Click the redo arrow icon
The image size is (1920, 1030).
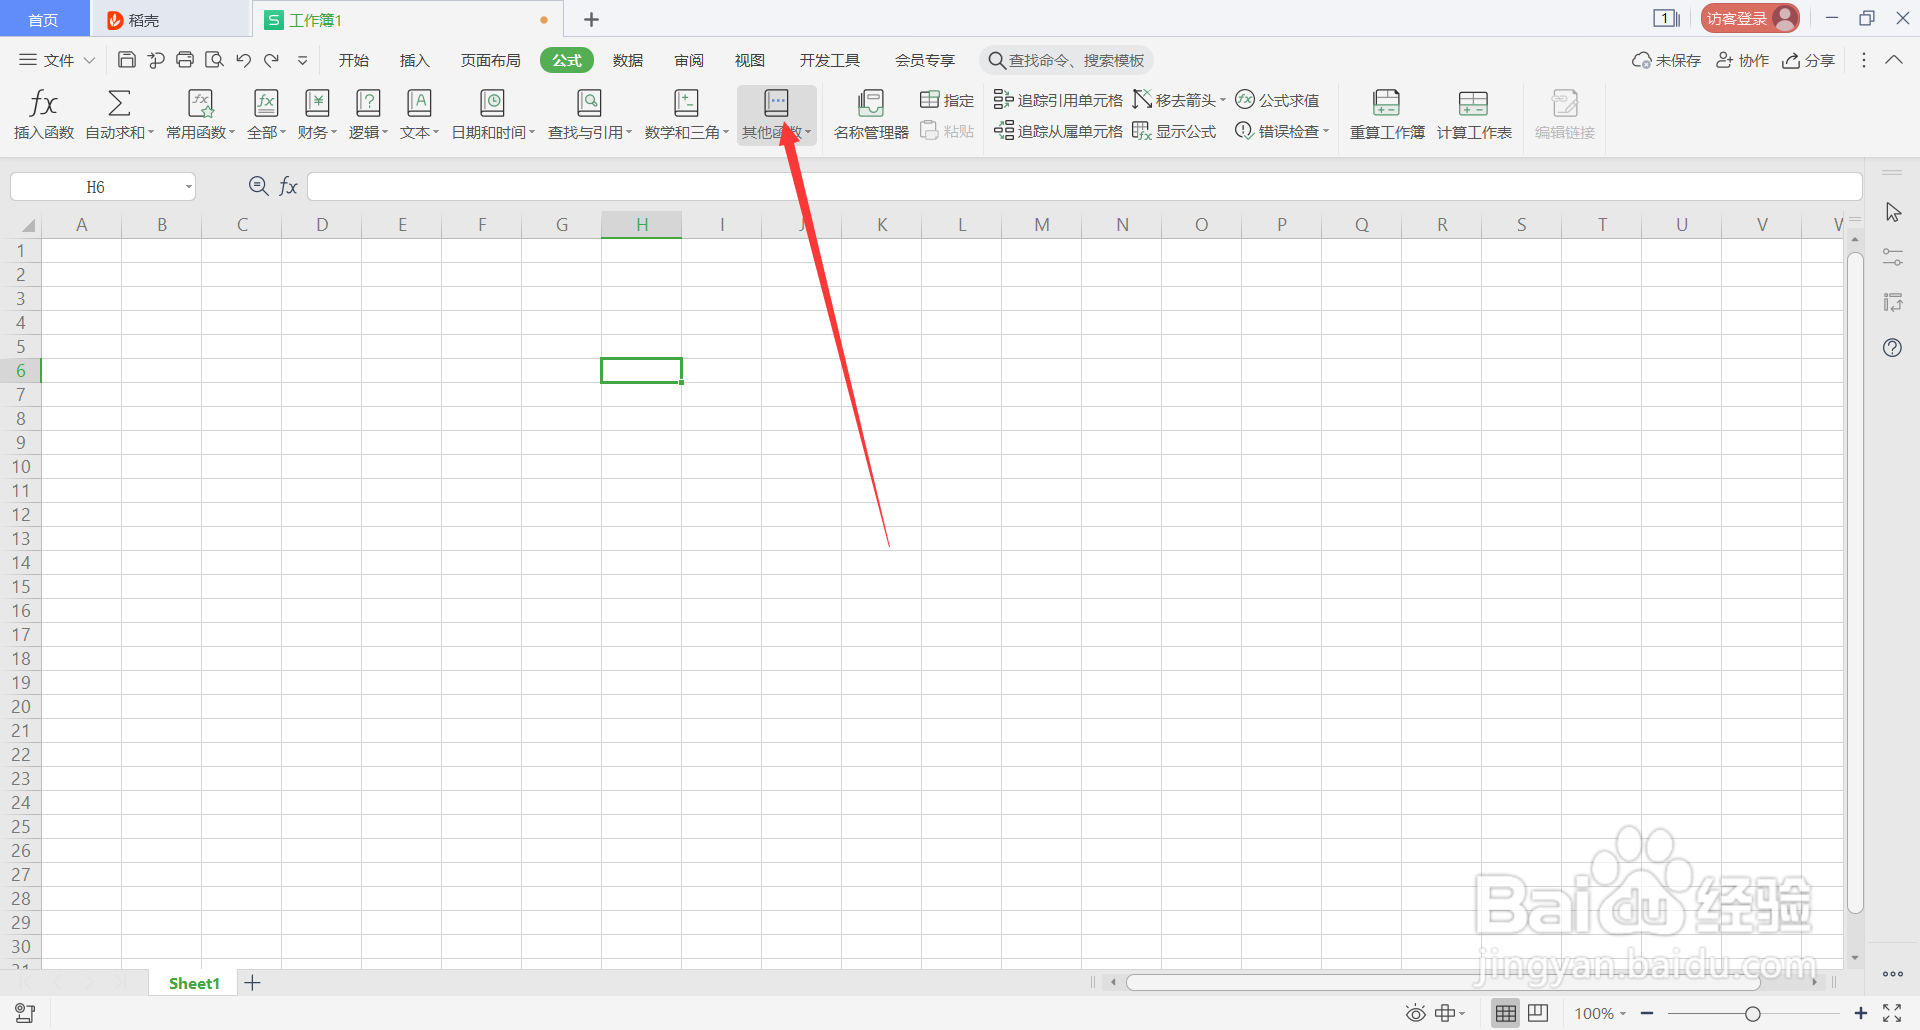point(272,60)
